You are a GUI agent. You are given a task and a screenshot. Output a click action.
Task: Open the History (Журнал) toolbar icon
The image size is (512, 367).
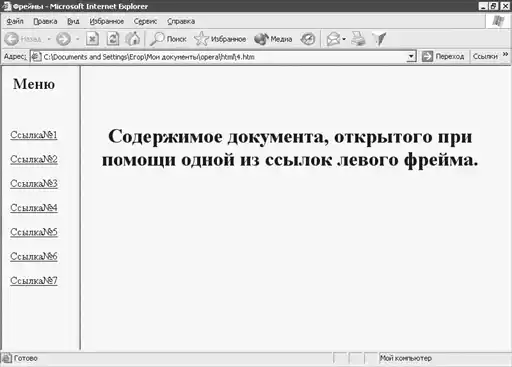307,39
